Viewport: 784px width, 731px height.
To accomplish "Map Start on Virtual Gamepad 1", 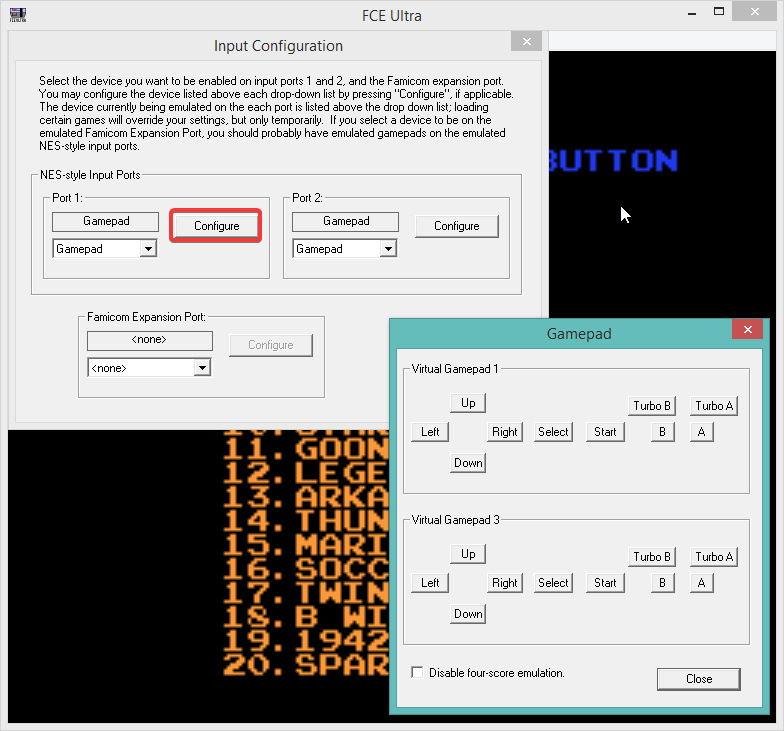I will coord(605,432).
